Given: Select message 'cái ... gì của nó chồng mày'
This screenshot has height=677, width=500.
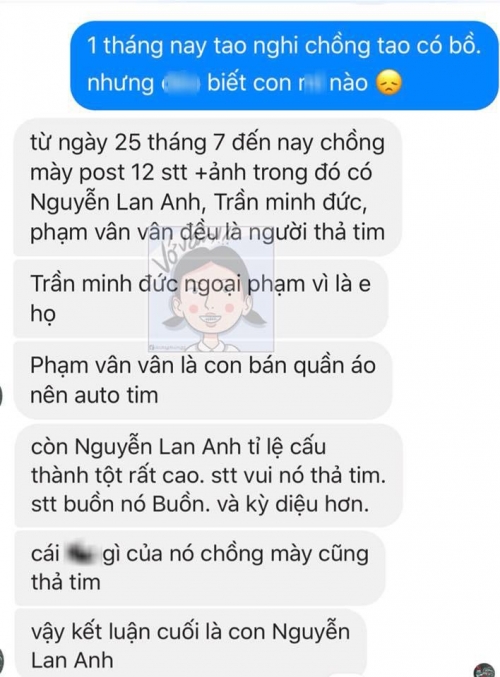Looking at the screenshot, I should pyautogui.click(x=200, y=568).
